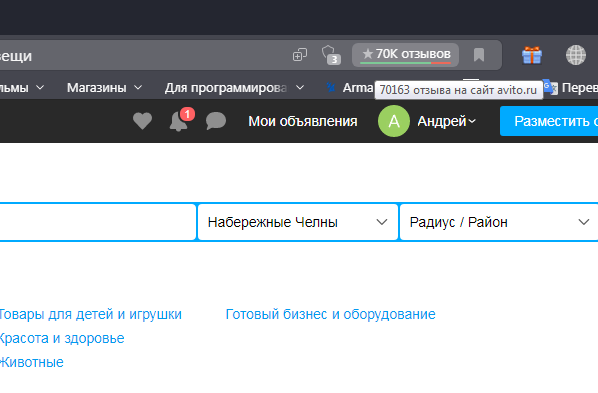Open Товары для детей и игрушки category
Screen dimensions: 598x393
pos(90,314)
